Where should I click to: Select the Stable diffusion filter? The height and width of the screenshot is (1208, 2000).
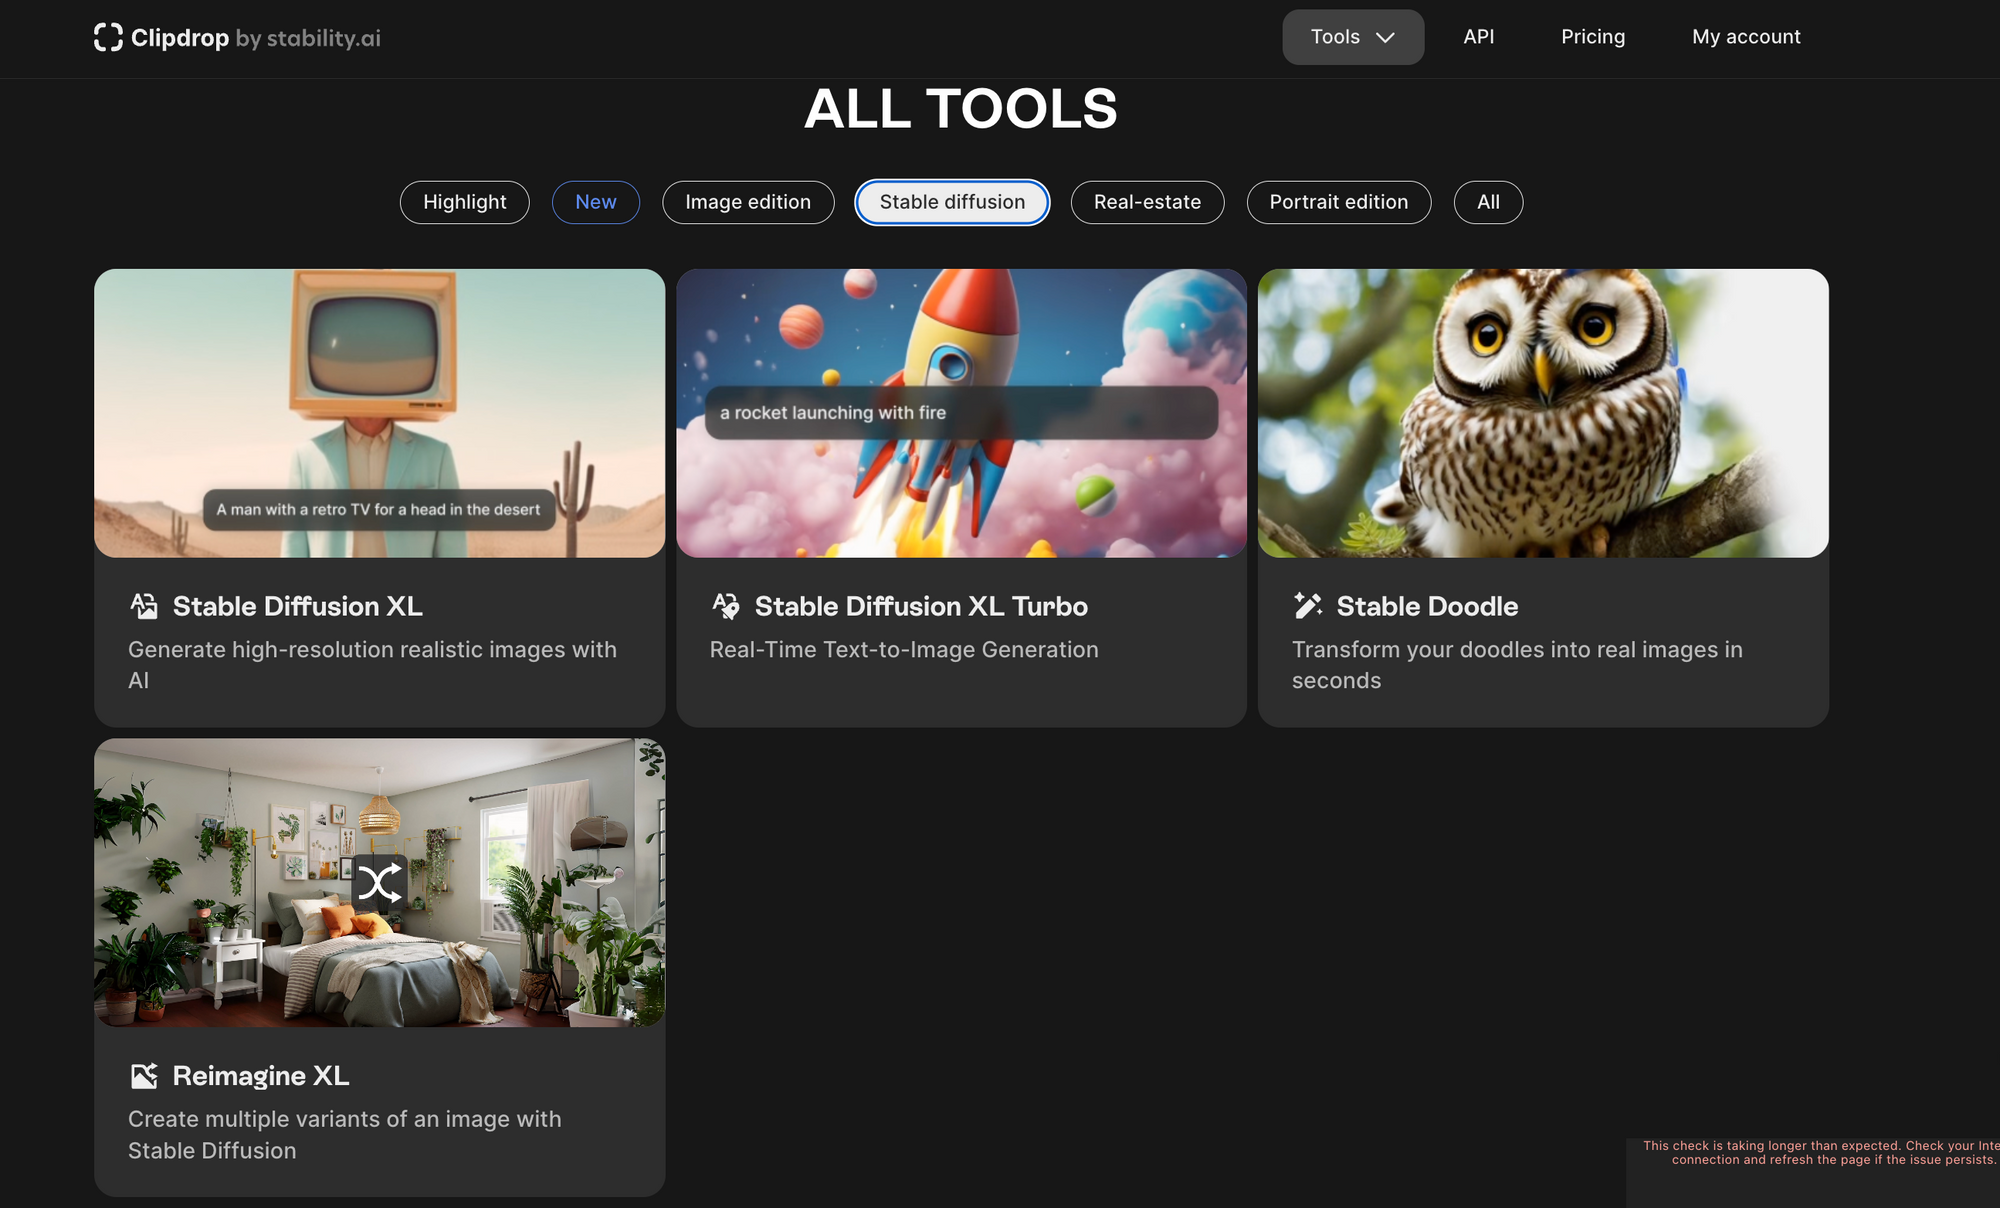[952, 202]
